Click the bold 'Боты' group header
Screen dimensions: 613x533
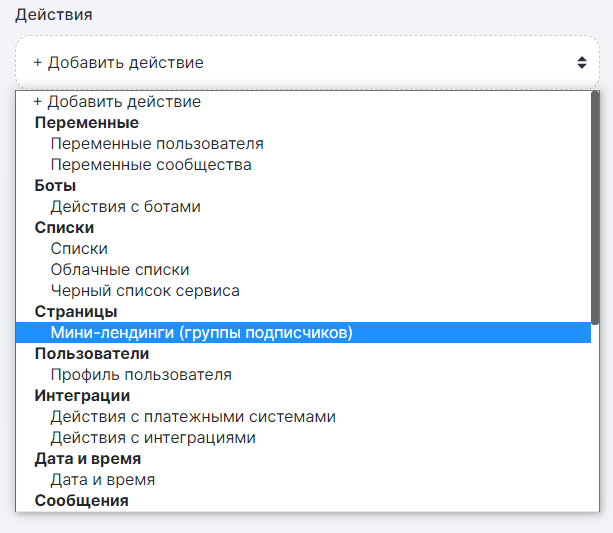[56, 186]
